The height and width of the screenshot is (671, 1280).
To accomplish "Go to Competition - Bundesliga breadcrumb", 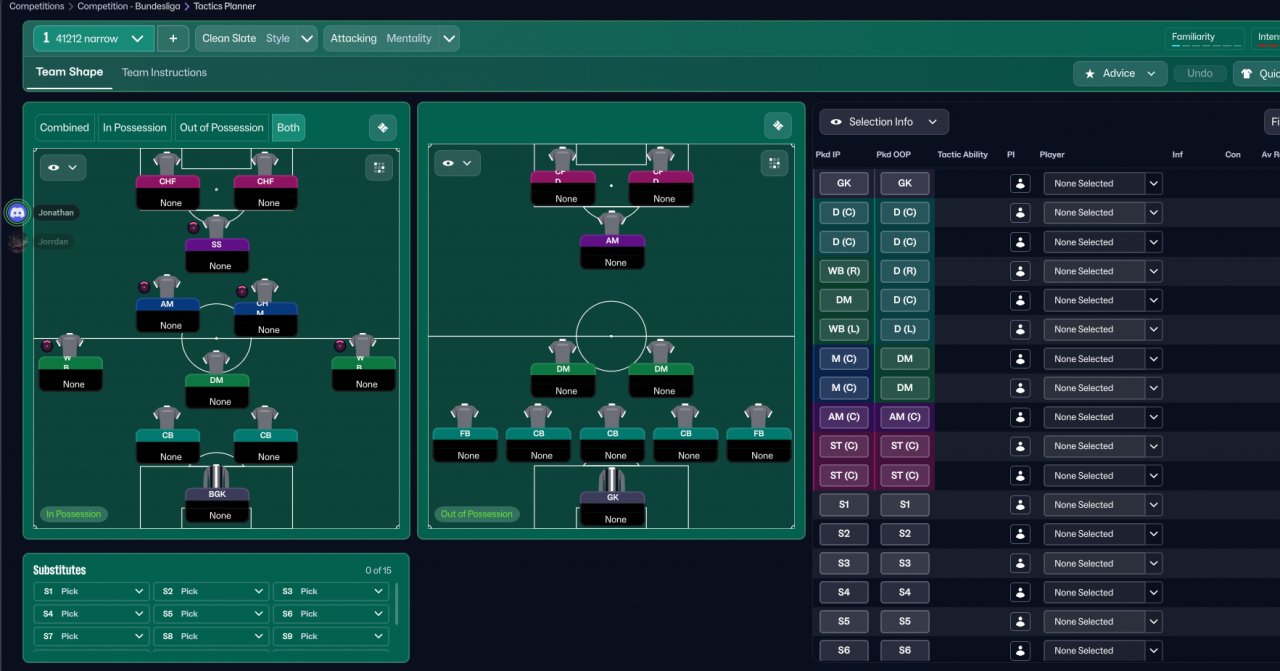I will (129, 6).
